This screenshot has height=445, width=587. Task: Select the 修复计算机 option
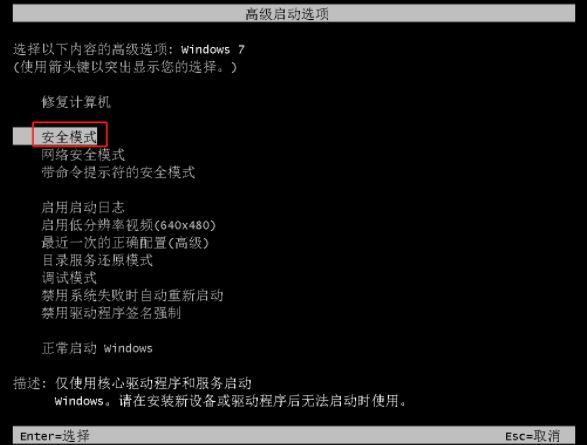coord(76,102)
